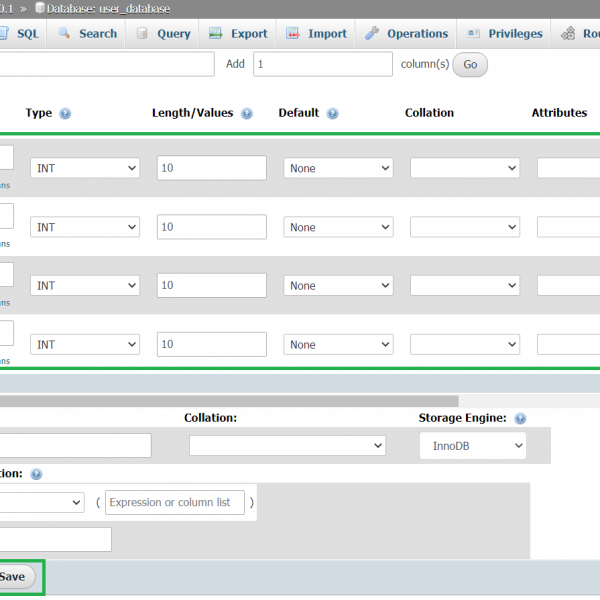Open the first row Type dropdown

85,169
